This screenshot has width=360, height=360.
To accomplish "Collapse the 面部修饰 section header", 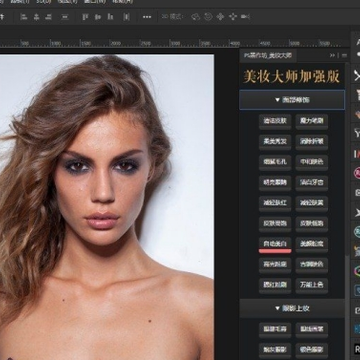I will point(292,100).
